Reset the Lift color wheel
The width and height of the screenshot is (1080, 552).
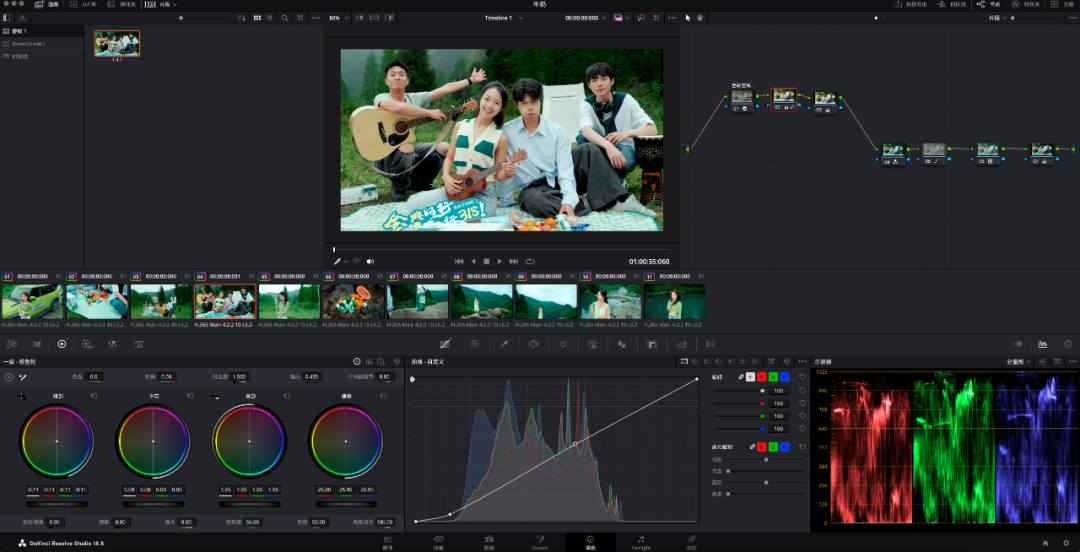92,397
